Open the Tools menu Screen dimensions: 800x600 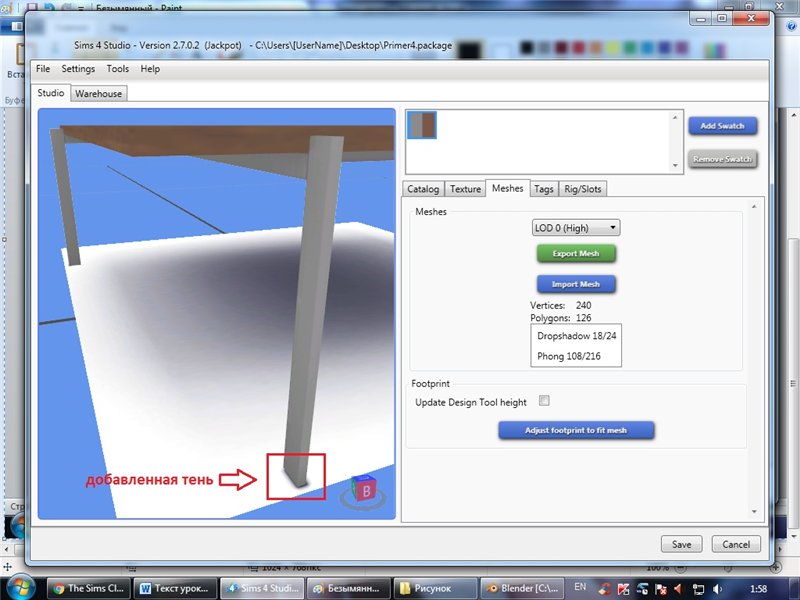(x=117, y=69)
